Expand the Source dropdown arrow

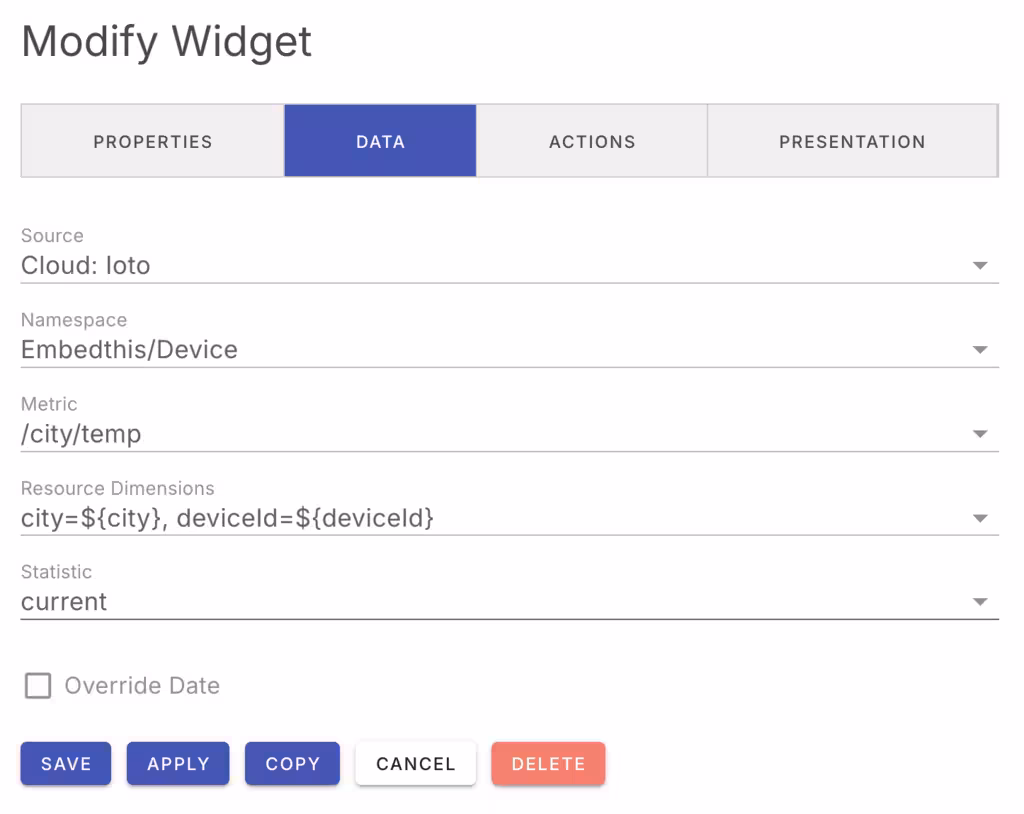click(x=980, y=266)
